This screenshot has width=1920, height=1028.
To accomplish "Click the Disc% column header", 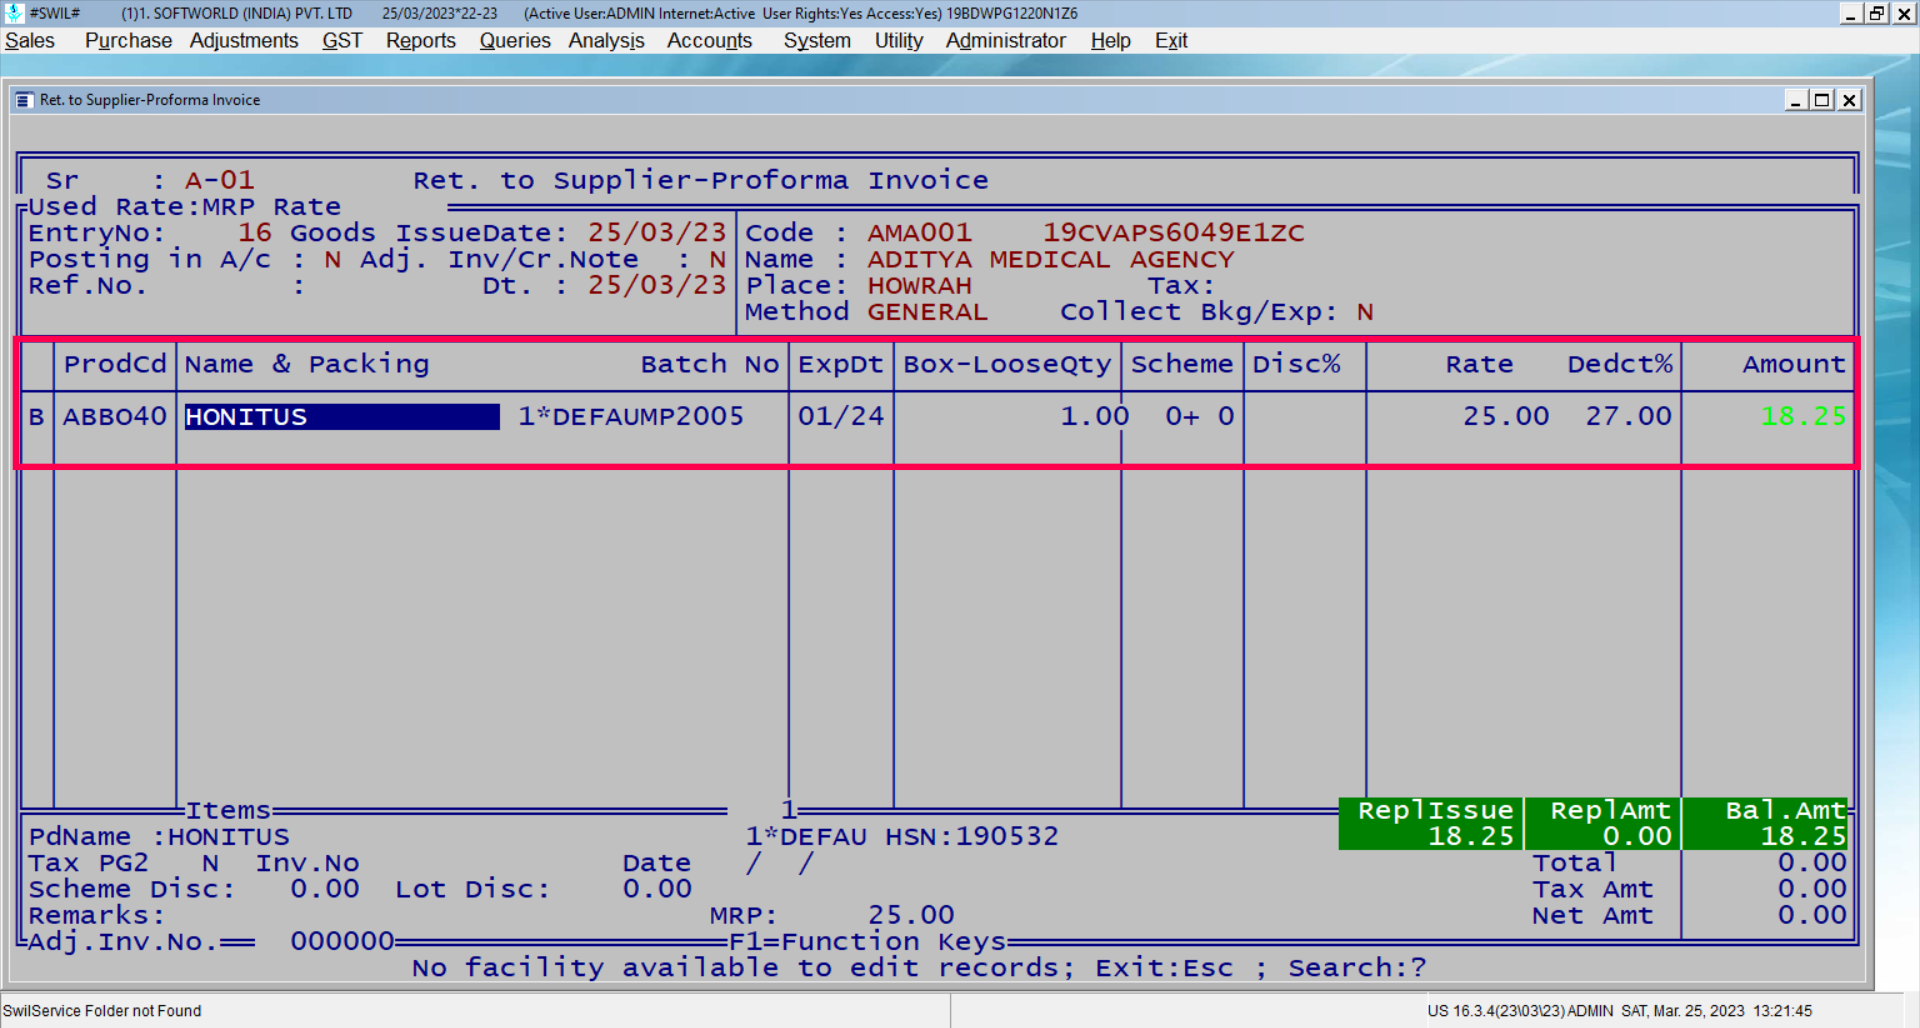I will (x=1296, y=364).
